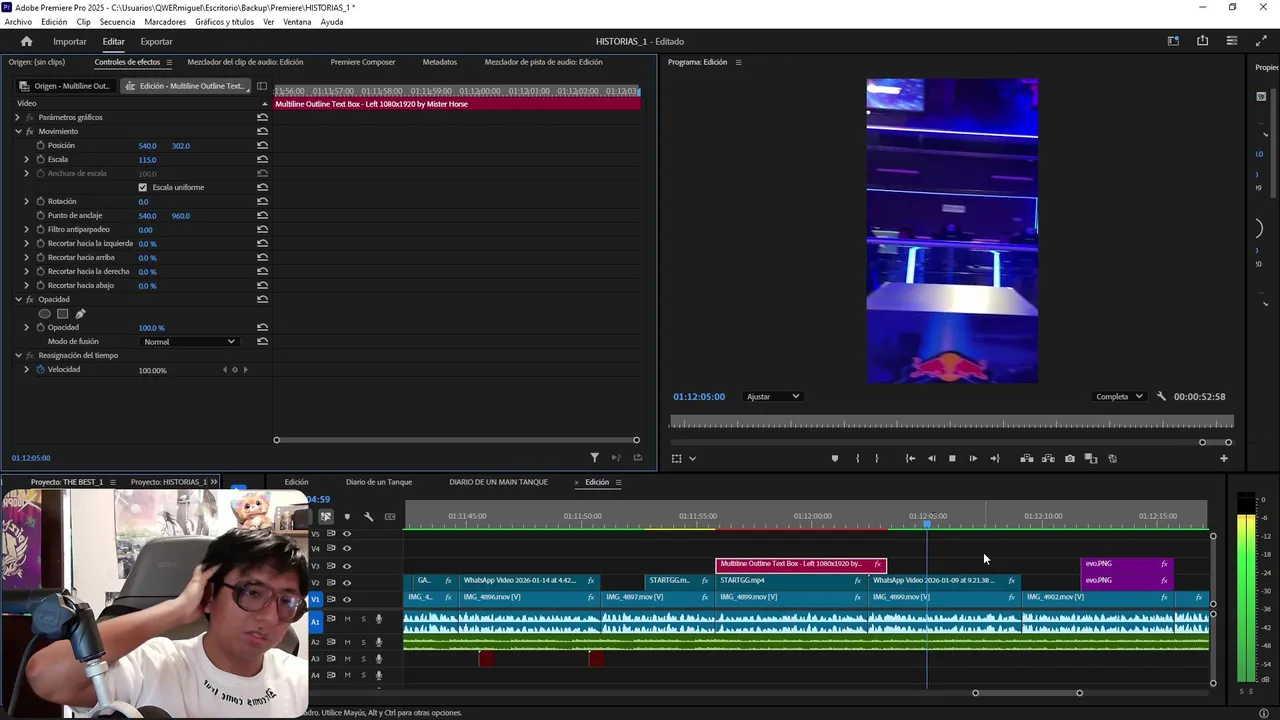Export frame with camera icon
The height and width of the screenshot is (720, 1280).
tap(1070, 458)
